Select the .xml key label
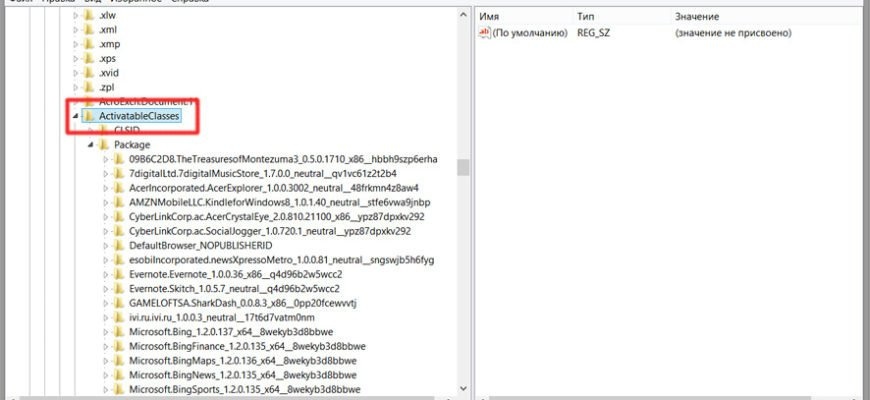Image resolution: width=870 pixels, height=400 pixels. pyautogui.click(x=108, y=29)
